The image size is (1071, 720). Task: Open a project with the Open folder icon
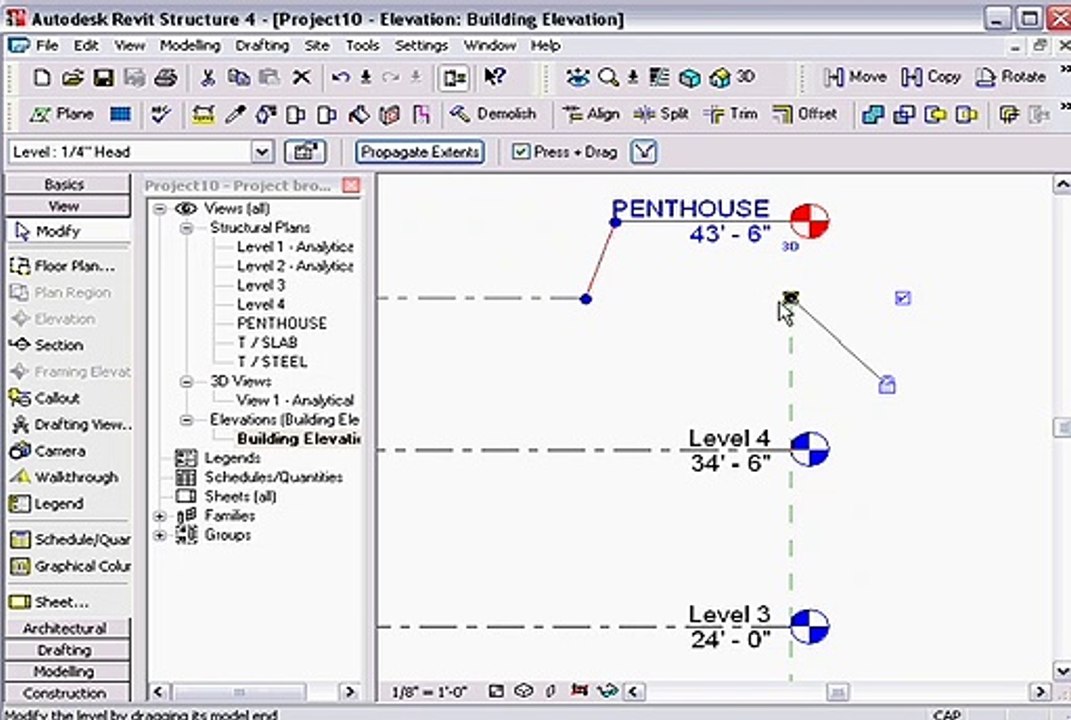tap(72, 78)
